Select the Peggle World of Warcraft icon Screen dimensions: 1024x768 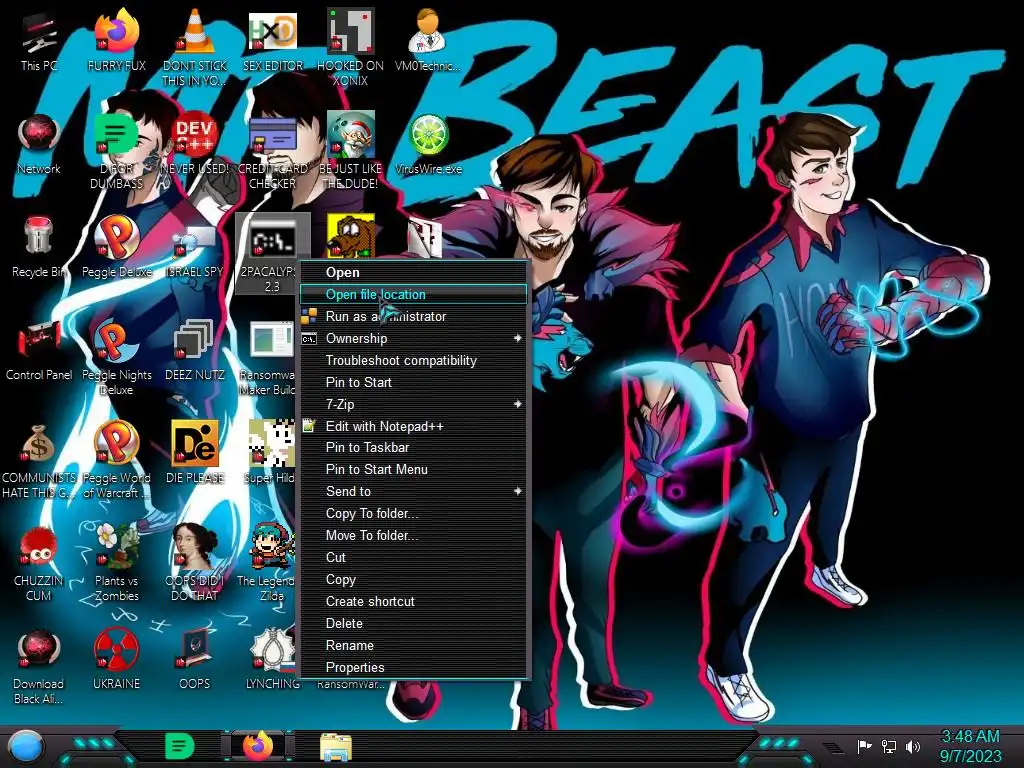116,461
